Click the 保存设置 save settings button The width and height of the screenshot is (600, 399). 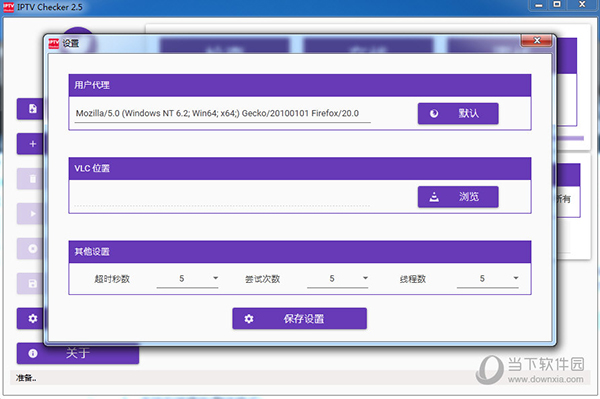[299, 318]
